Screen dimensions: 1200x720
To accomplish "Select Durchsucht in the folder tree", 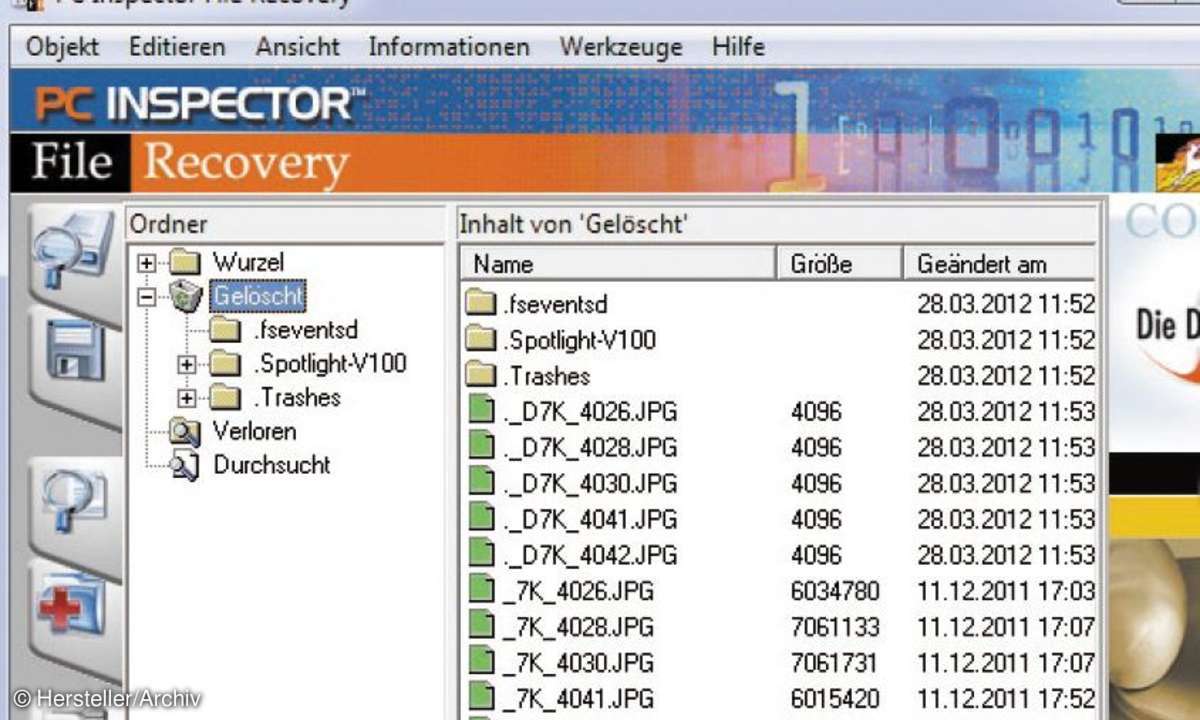I will click(x=271, y=465).
